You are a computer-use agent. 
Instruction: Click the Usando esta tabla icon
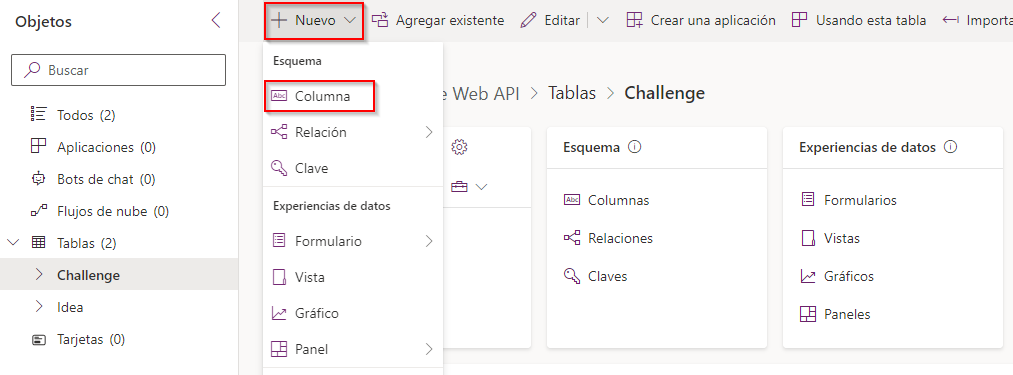(800, 20)
